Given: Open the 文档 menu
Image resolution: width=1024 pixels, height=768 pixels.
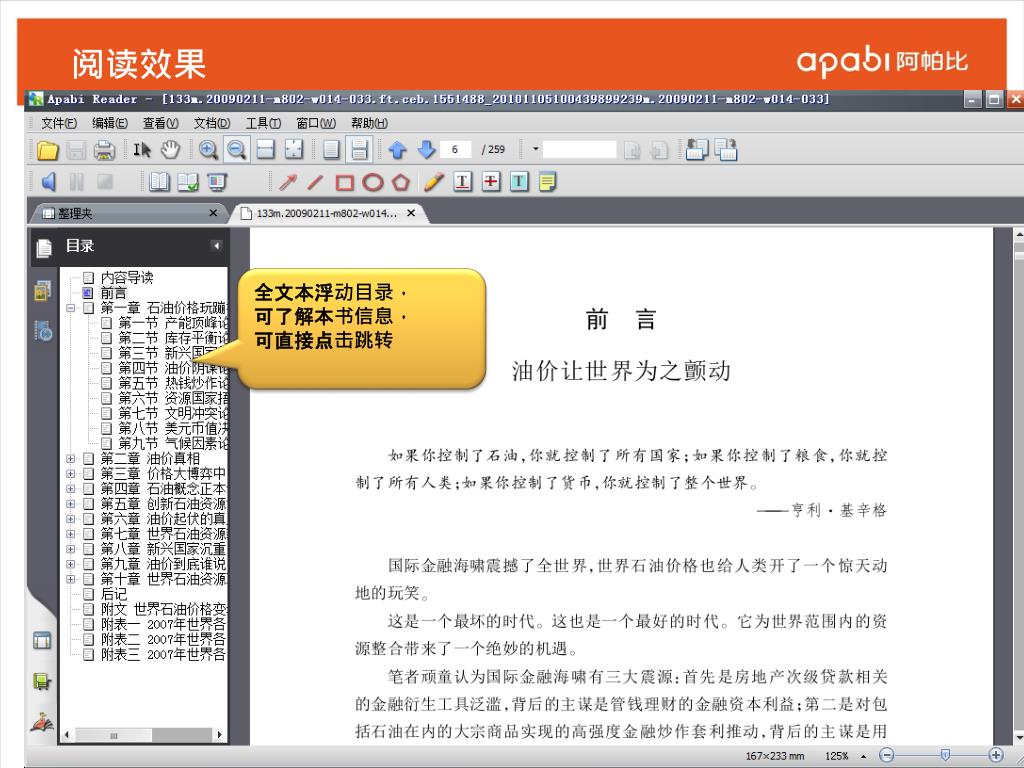Looking at the screenshot, I should [x=212, y=123].
